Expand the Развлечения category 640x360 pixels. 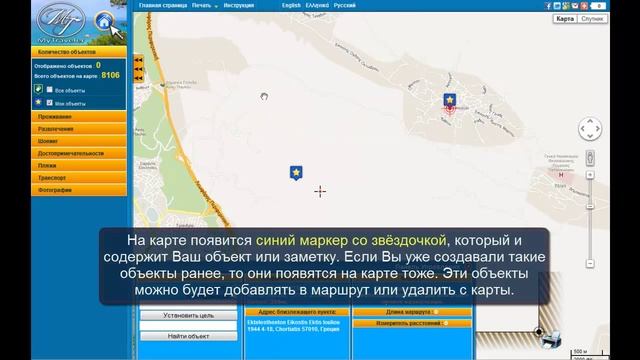pos(79,129)
